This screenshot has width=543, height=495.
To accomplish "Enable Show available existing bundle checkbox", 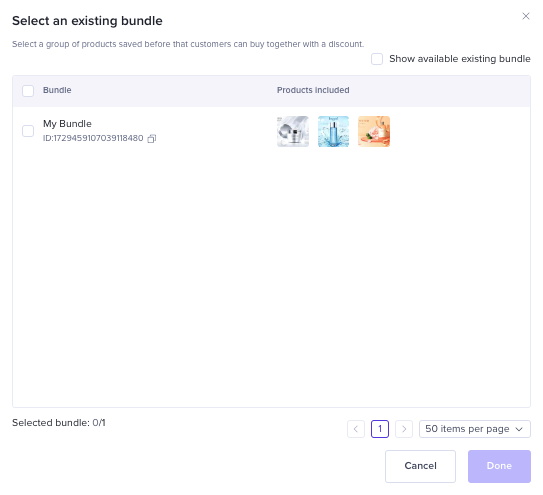I will click(x=377, y=59).
